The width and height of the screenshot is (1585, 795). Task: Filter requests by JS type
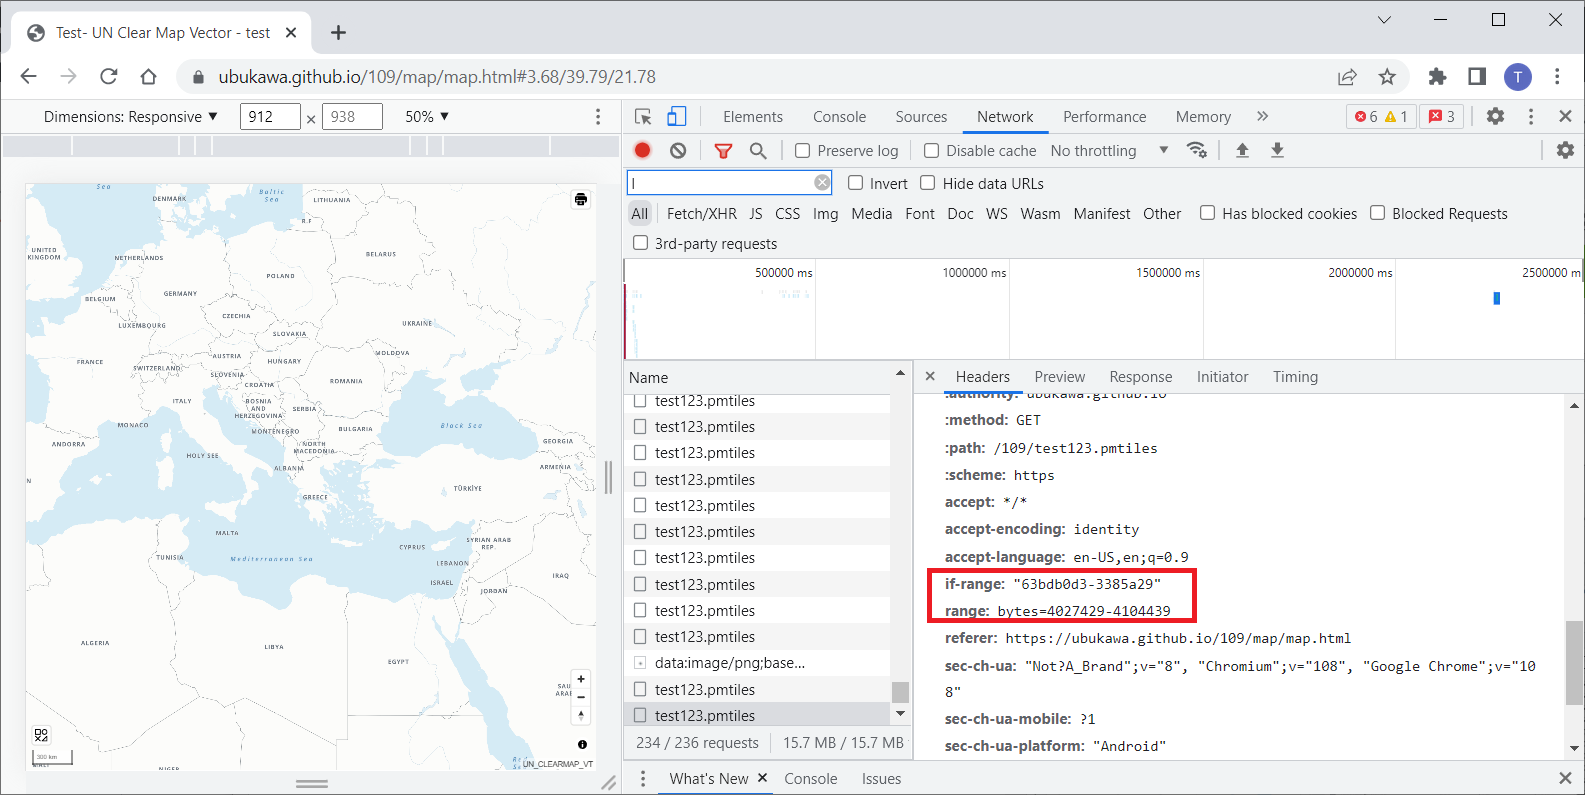756,214
